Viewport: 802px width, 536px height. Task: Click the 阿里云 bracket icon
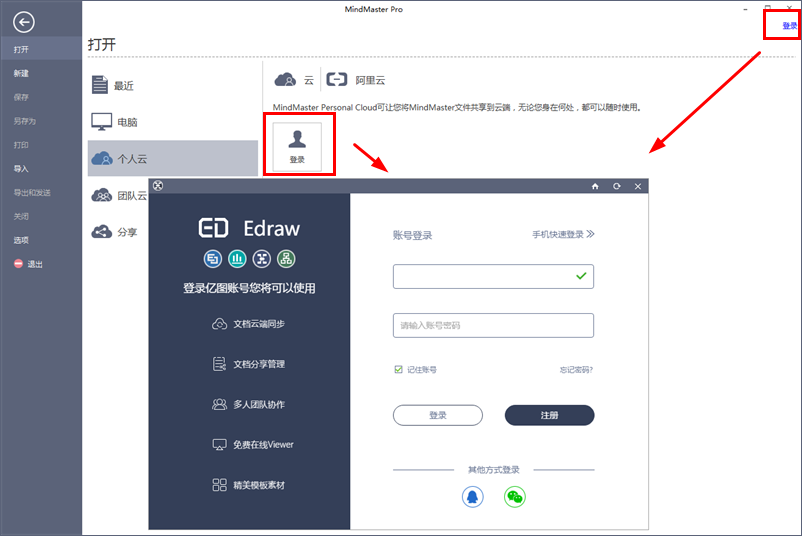(x=337, y=79)
